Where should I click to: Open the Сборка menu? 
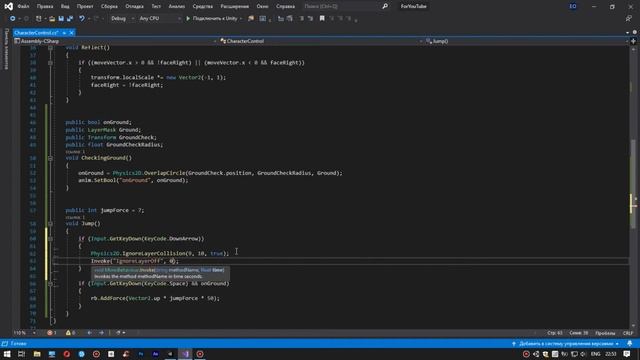109,7
